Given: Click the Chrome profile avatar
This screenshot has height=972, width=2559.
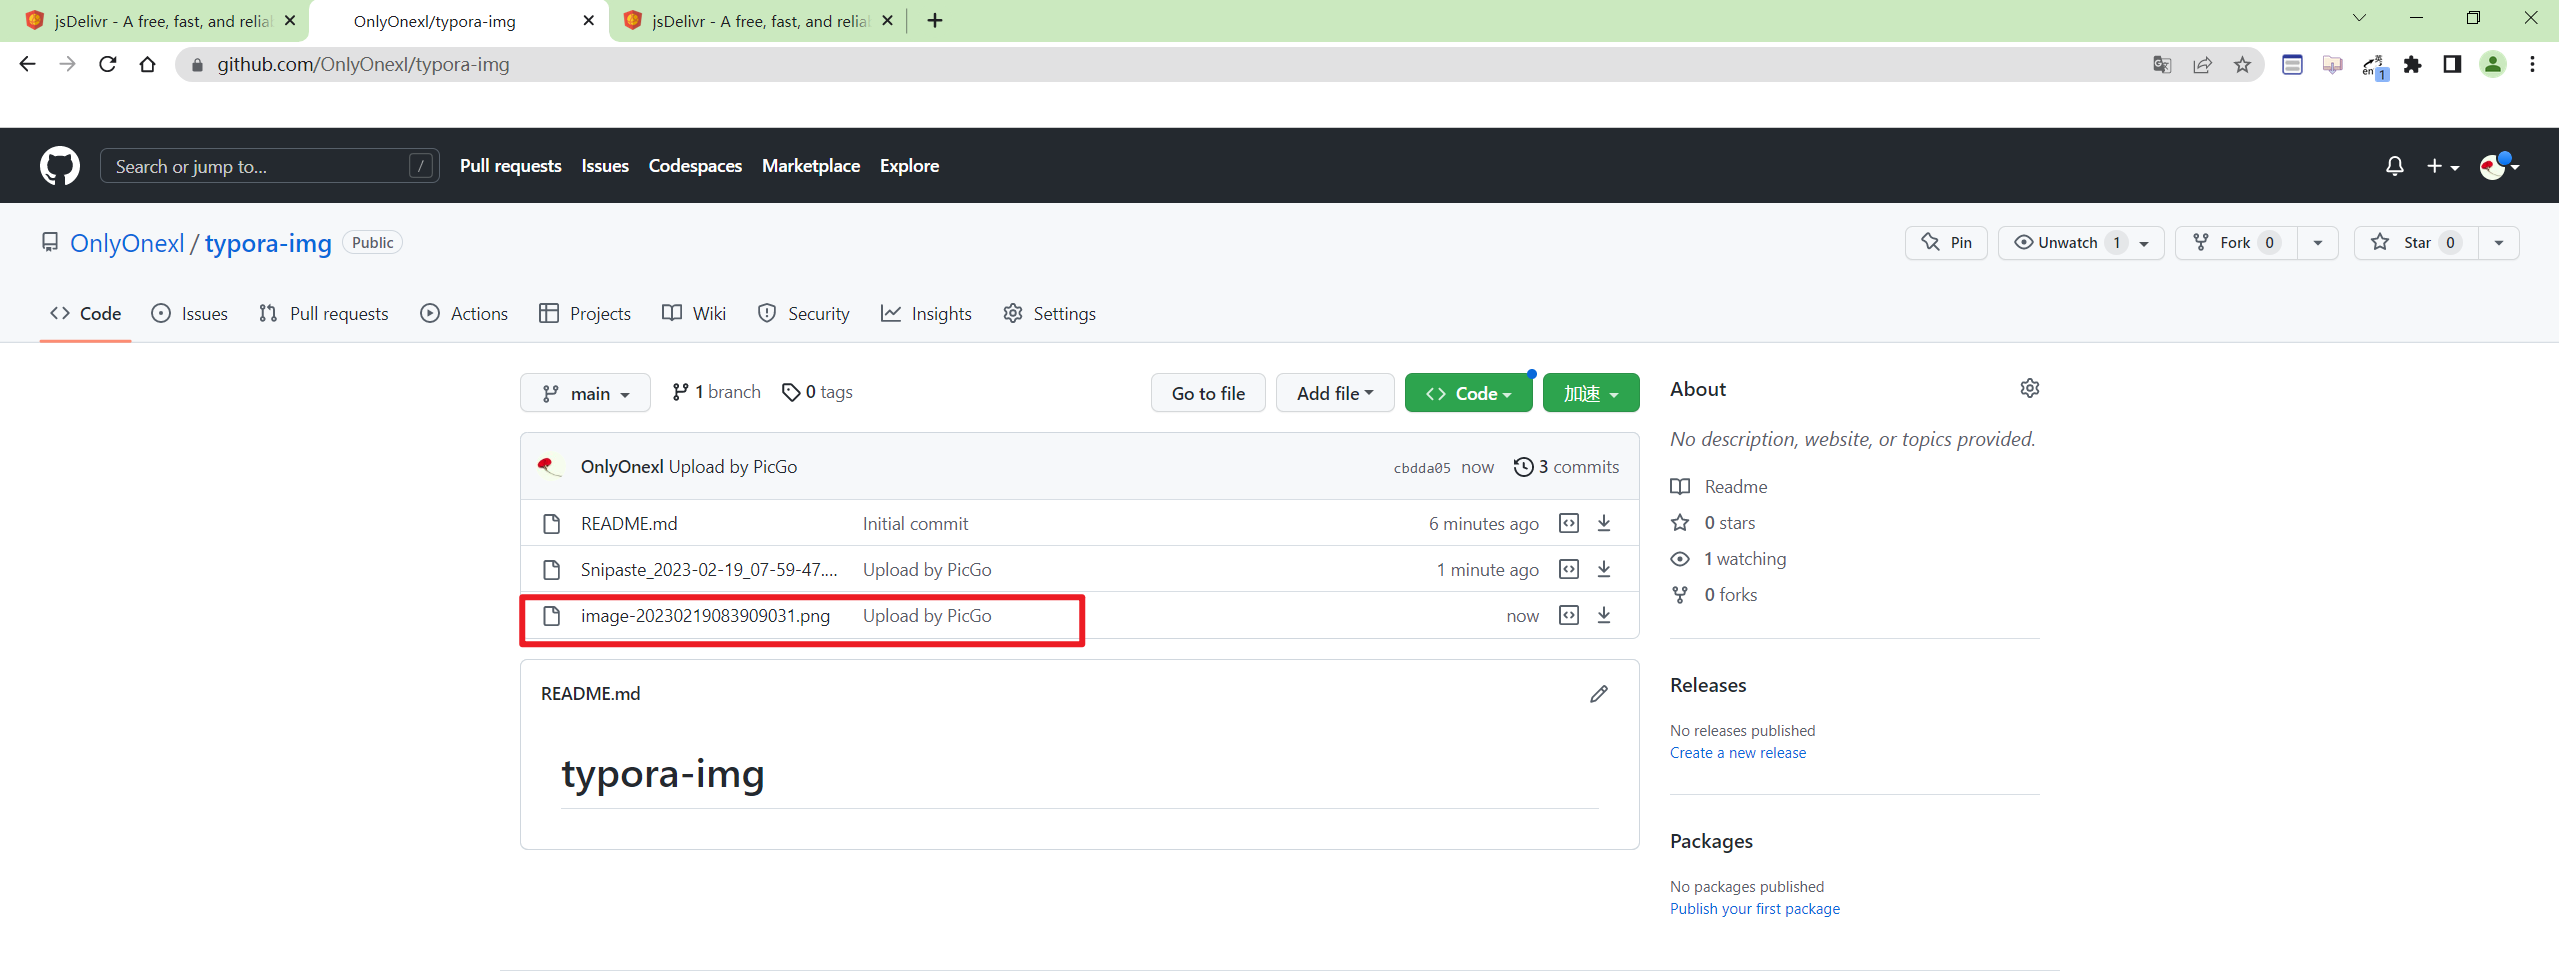Looking at the screenshot, I should tap(2493, 65).
